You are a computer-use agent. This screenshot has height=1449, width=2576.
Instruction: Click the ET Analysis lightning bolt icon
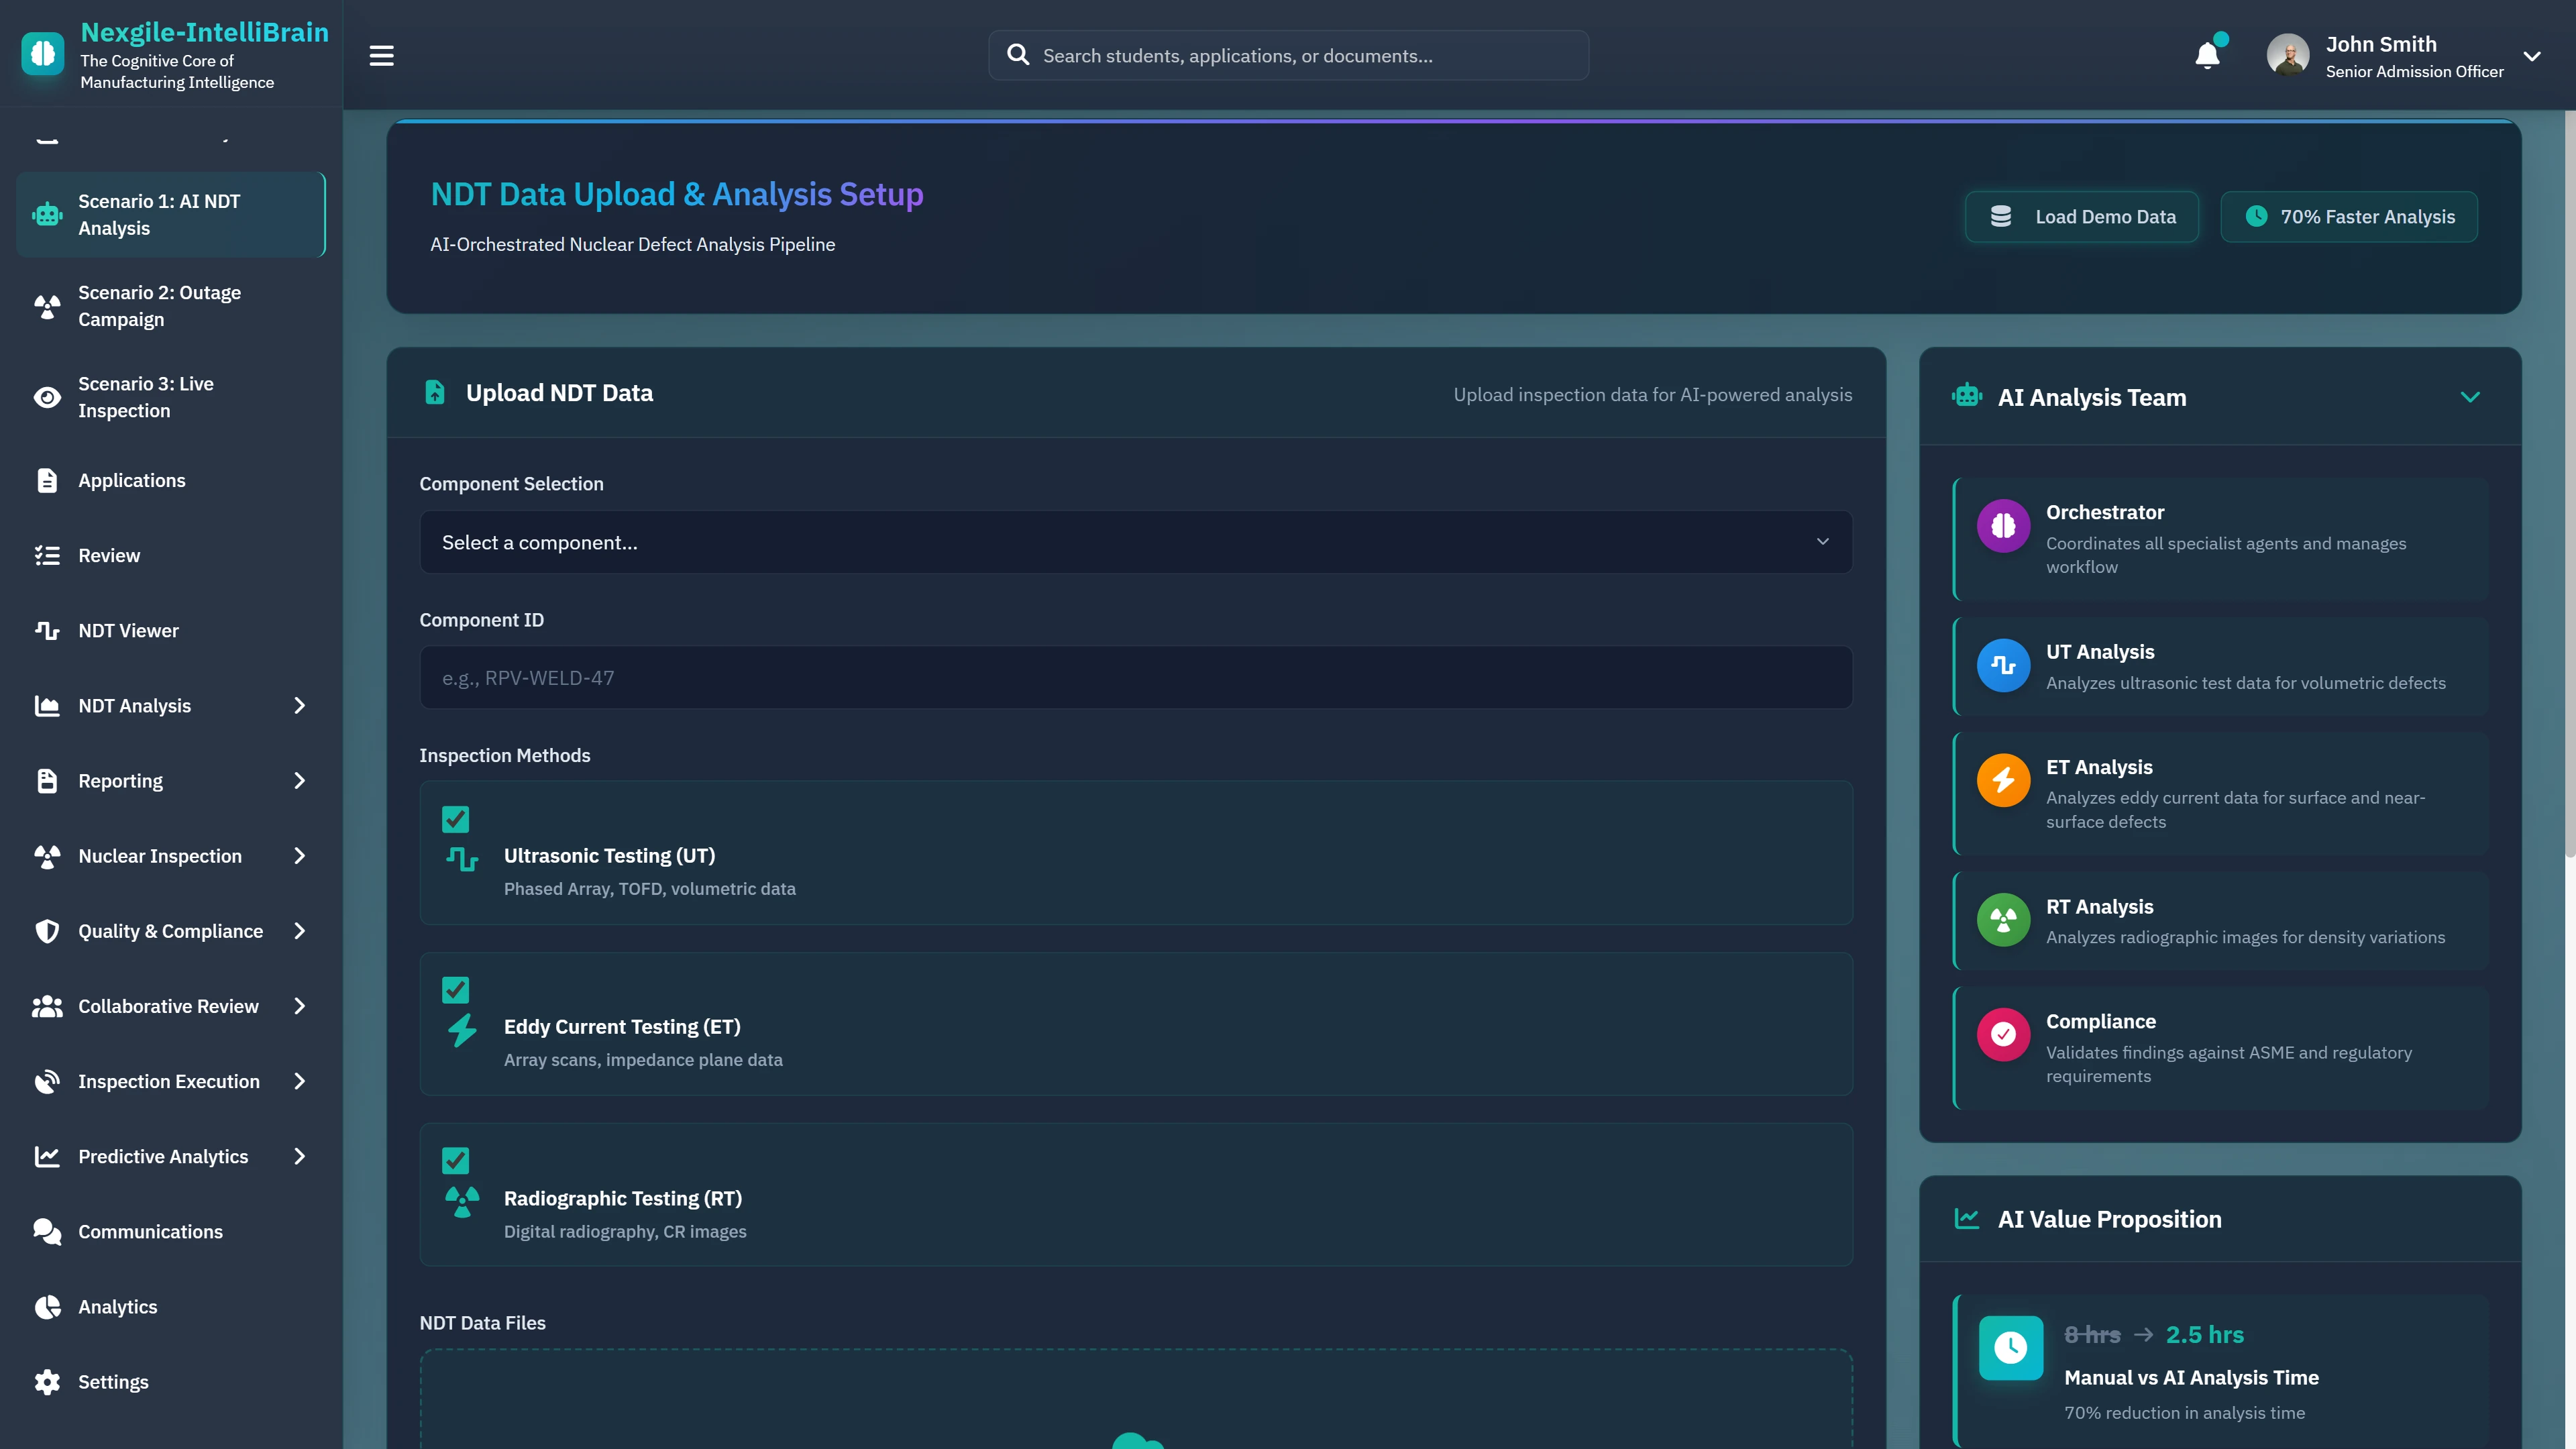(2003, 780)
